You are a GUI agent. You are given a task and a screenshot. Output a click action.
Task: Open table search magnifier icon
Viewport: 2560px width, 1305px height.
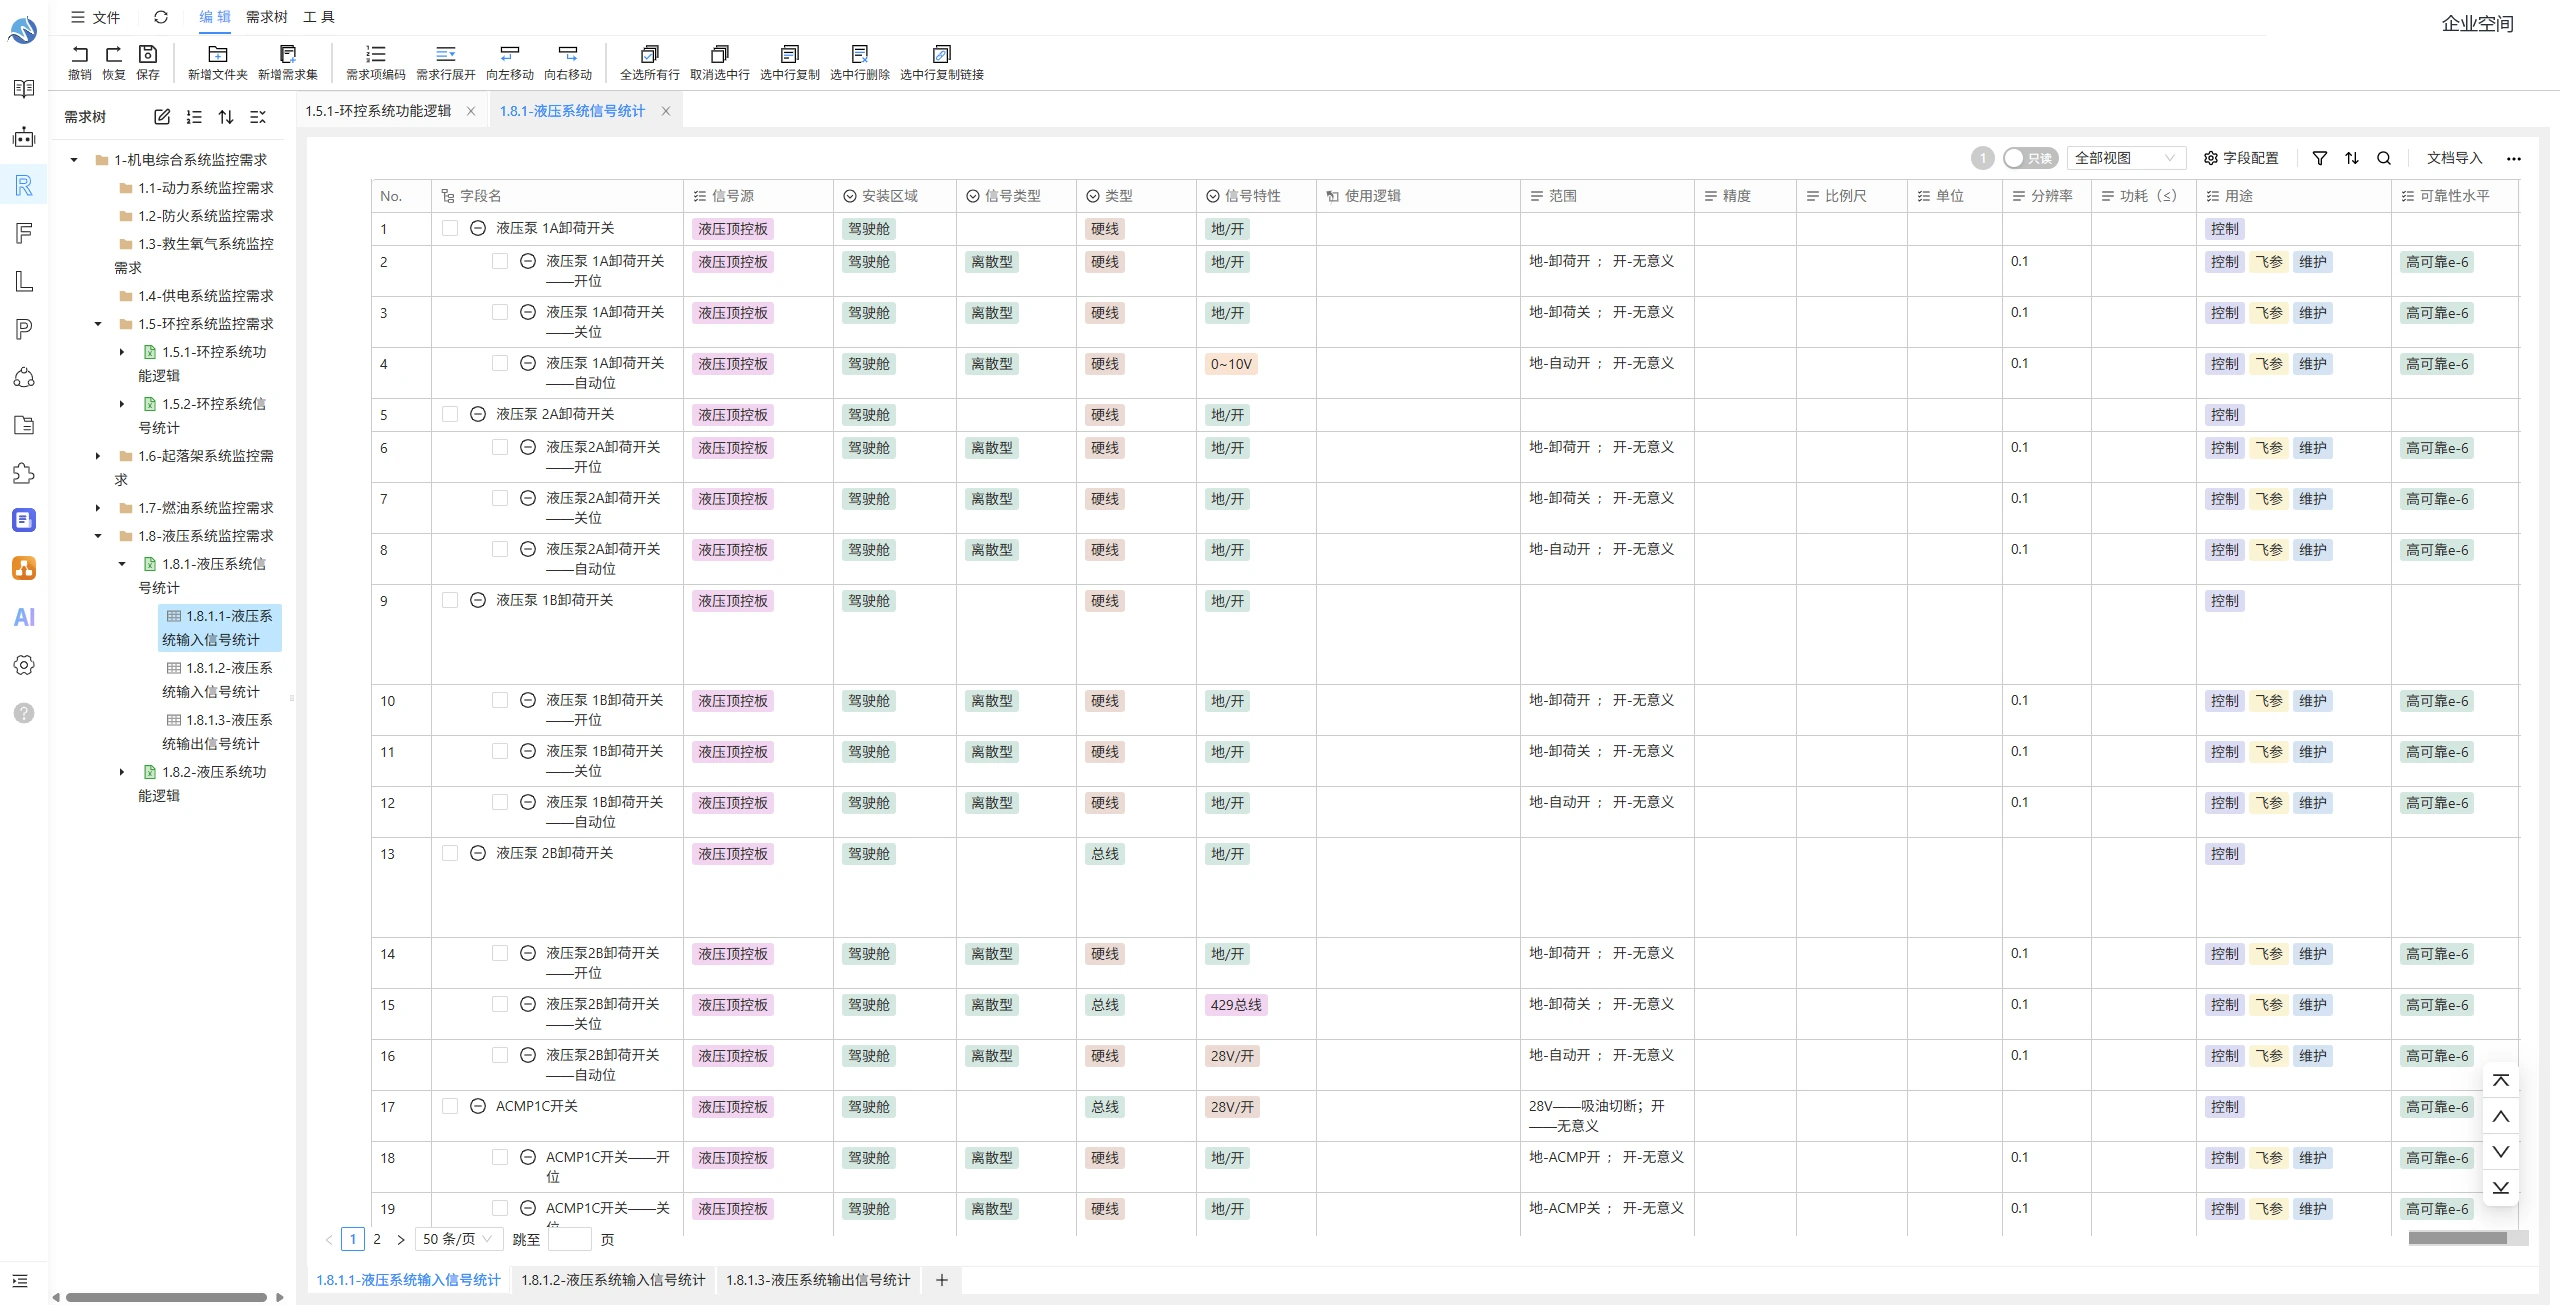click(x=2384, y=158)
